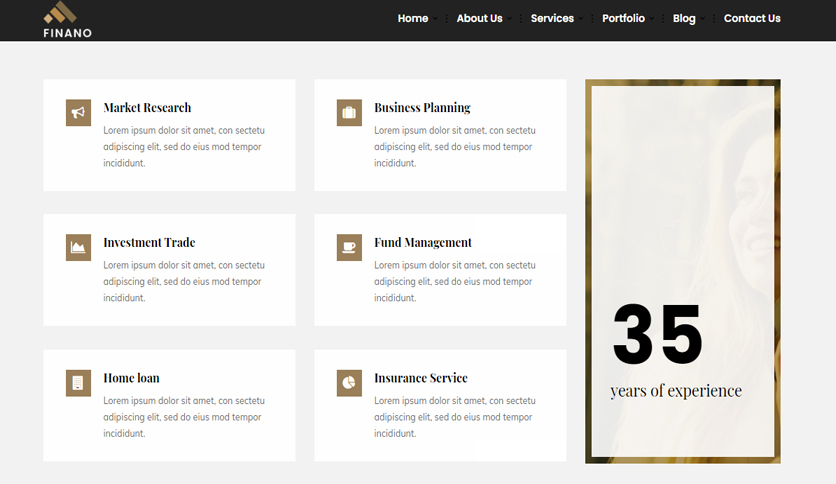Viewport: 836px width, 484px height.
Task: Click the description text under Market Research
Action: pos(184,147)
